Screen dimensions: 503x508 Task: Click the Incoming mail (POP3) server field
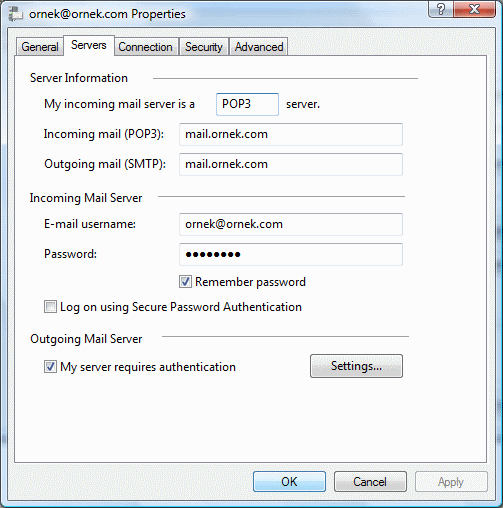291,134
